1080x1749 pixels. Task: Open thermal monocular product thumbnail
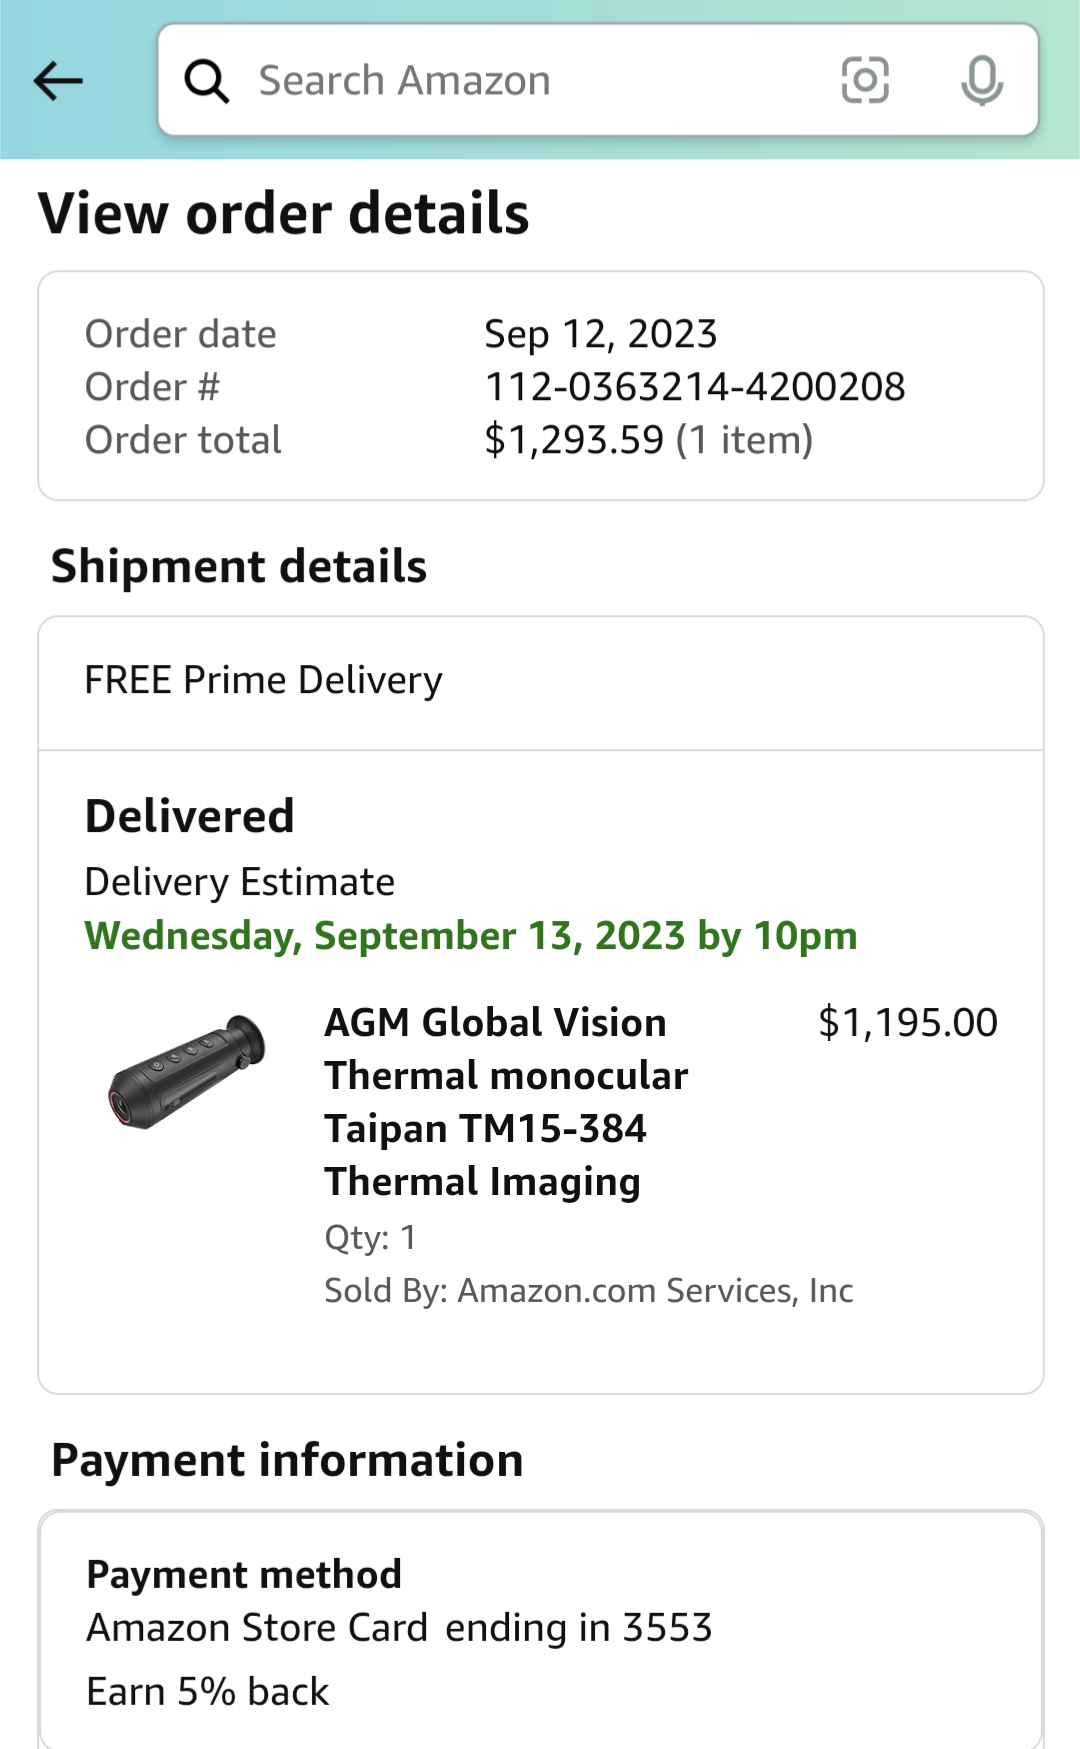tap(187, 1071)
